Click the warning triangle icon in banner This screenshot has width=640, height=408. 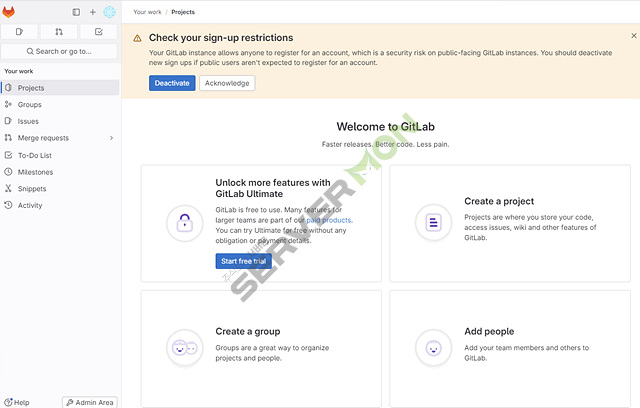pyautogui.click(x=137, y=38)
